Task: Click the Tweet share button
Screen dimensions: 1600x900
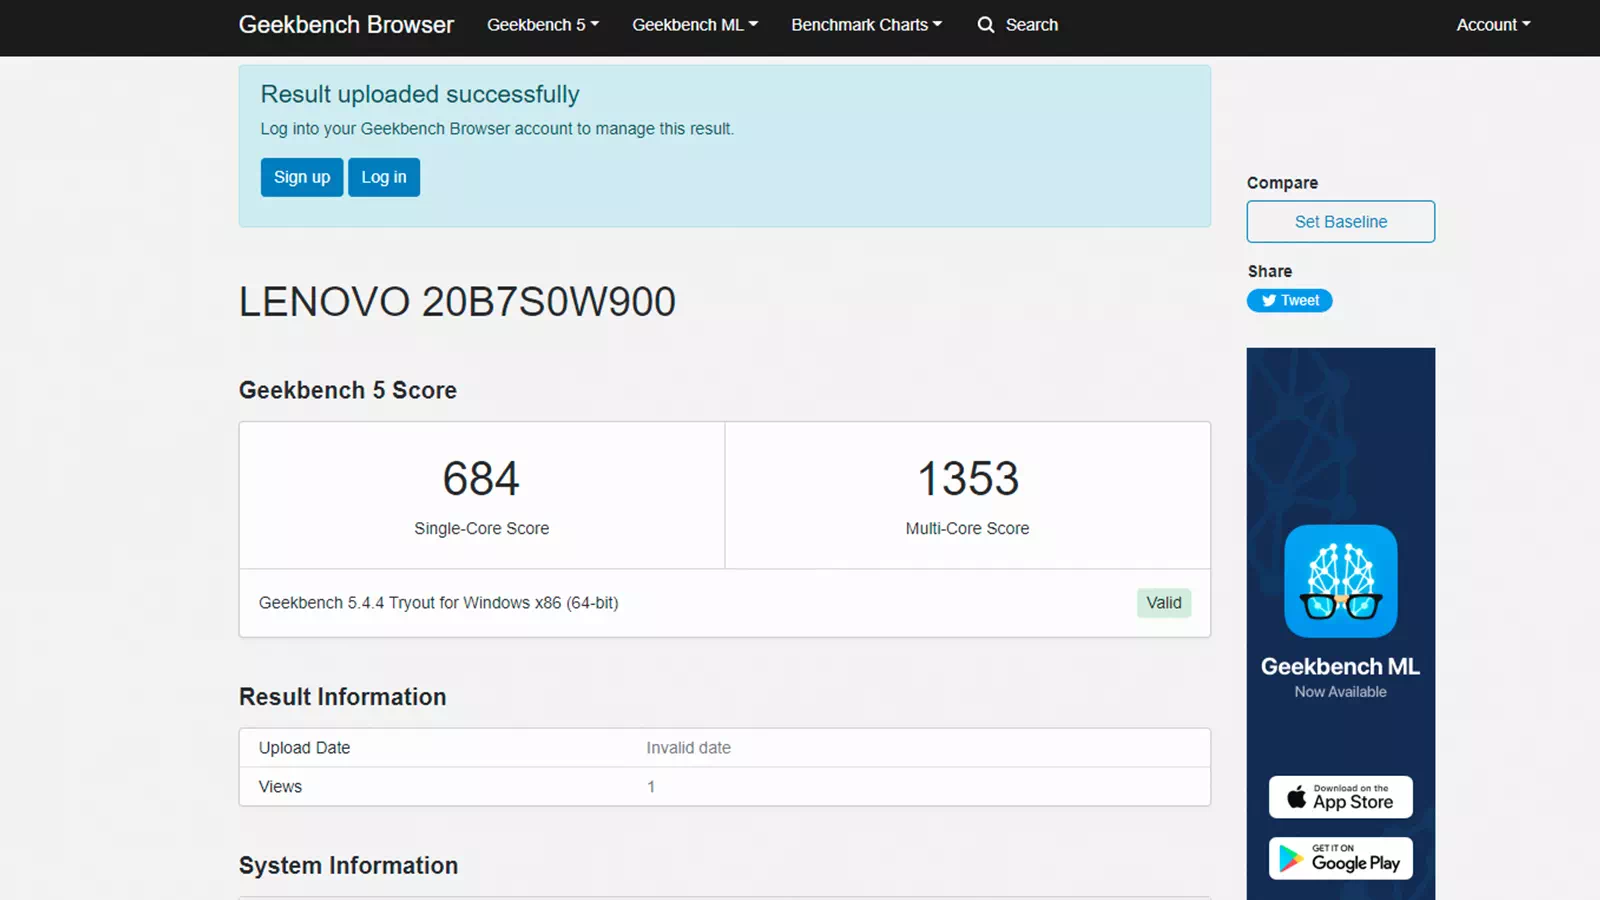Action: point(1289,300)
